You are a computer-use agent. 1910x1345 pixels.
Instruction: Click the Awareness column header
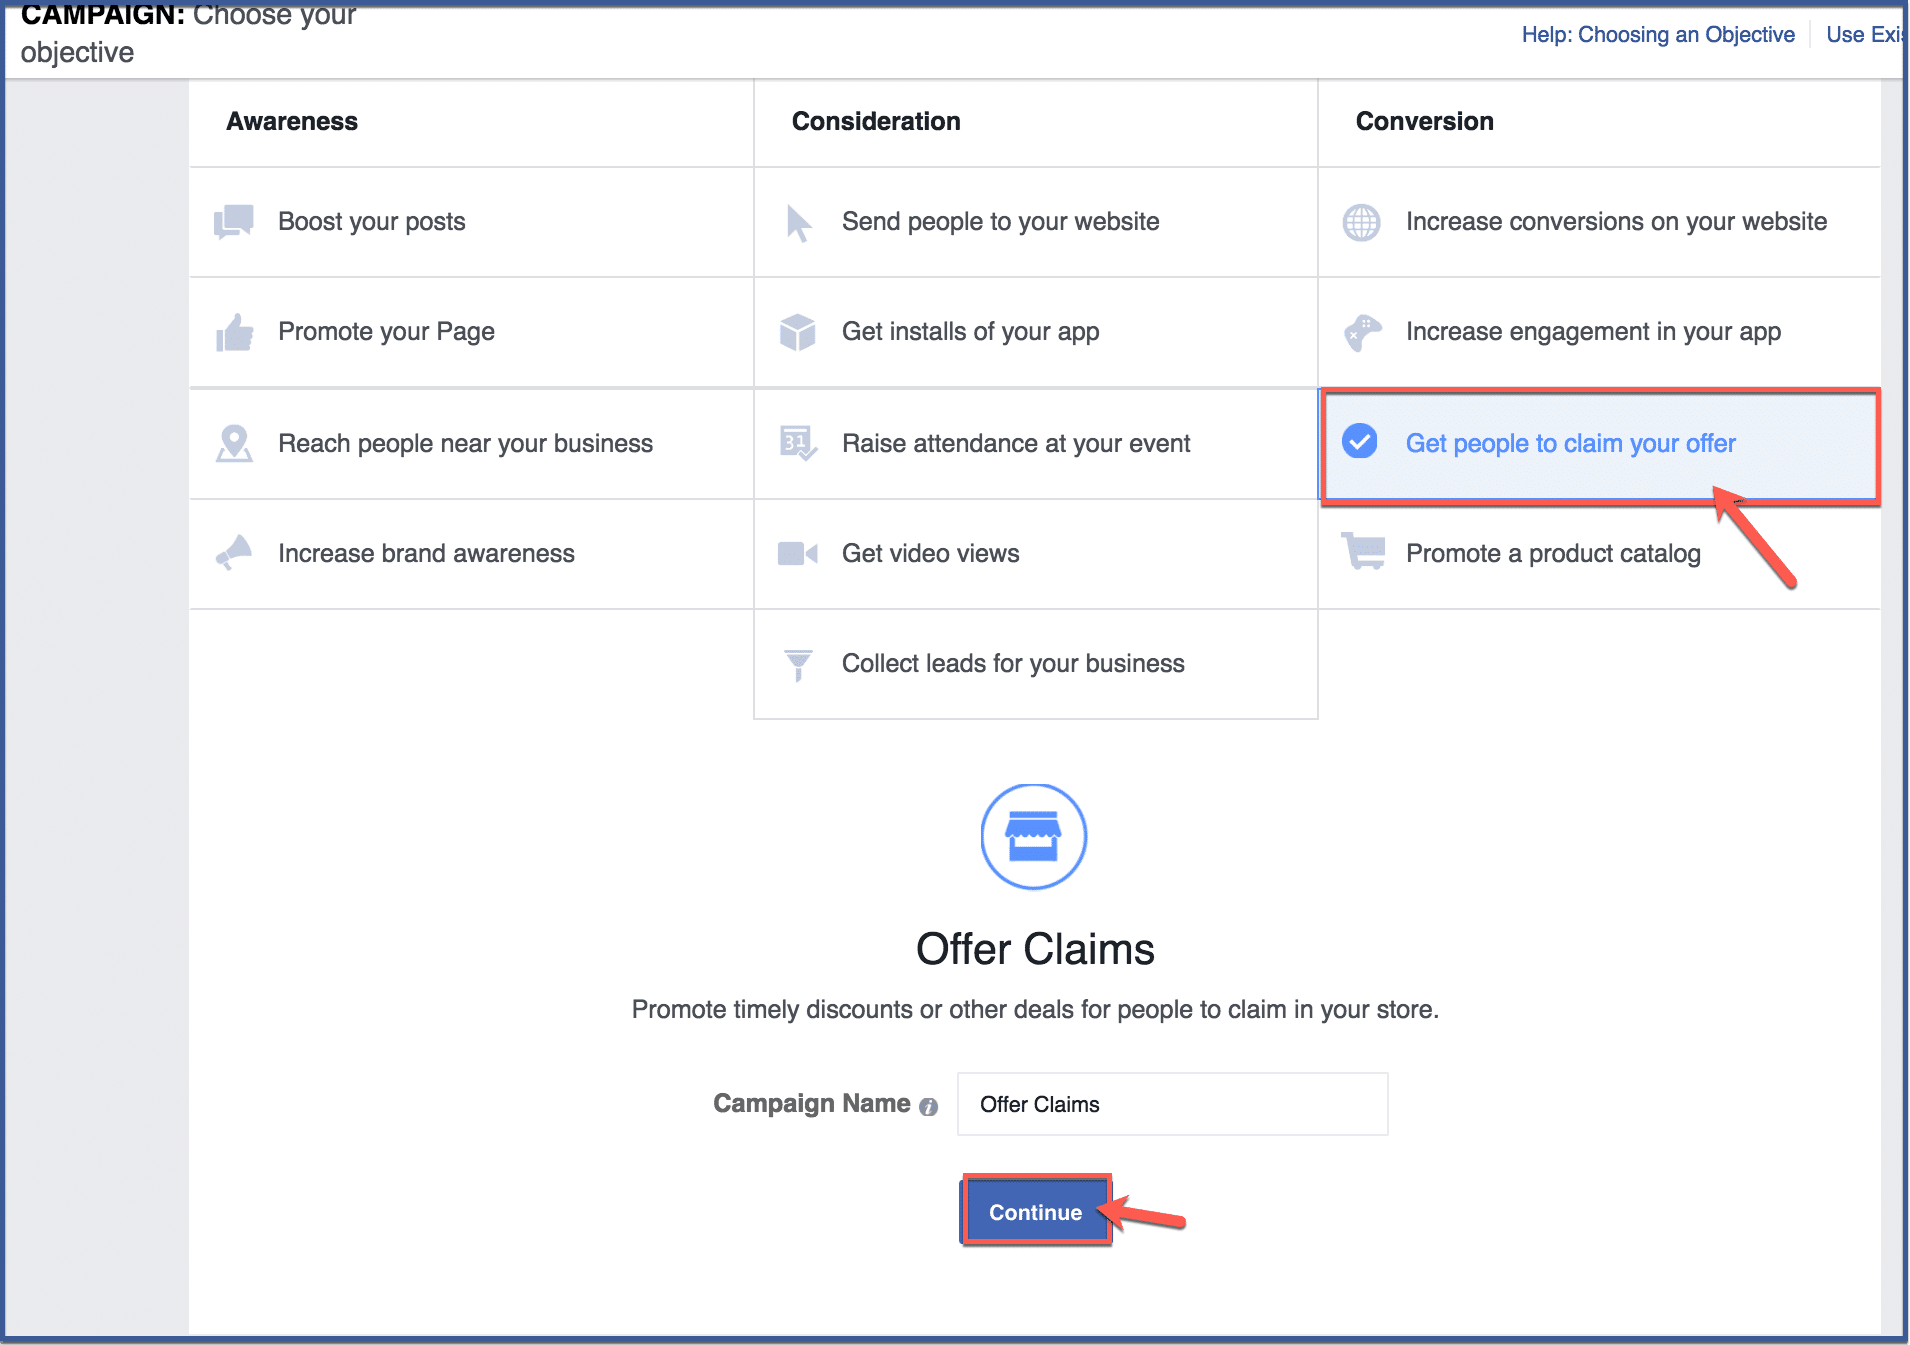point(292,121)
